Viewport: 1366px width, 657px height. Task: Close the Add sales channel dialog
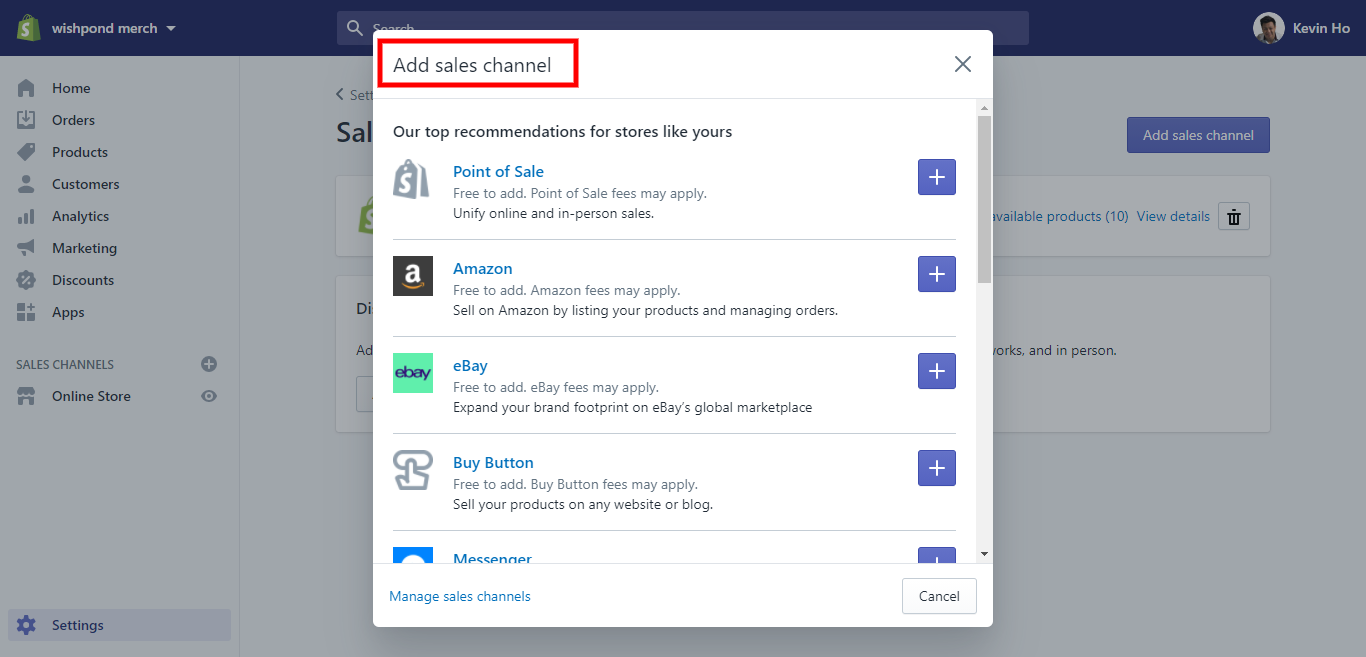[x=963, y=64]
